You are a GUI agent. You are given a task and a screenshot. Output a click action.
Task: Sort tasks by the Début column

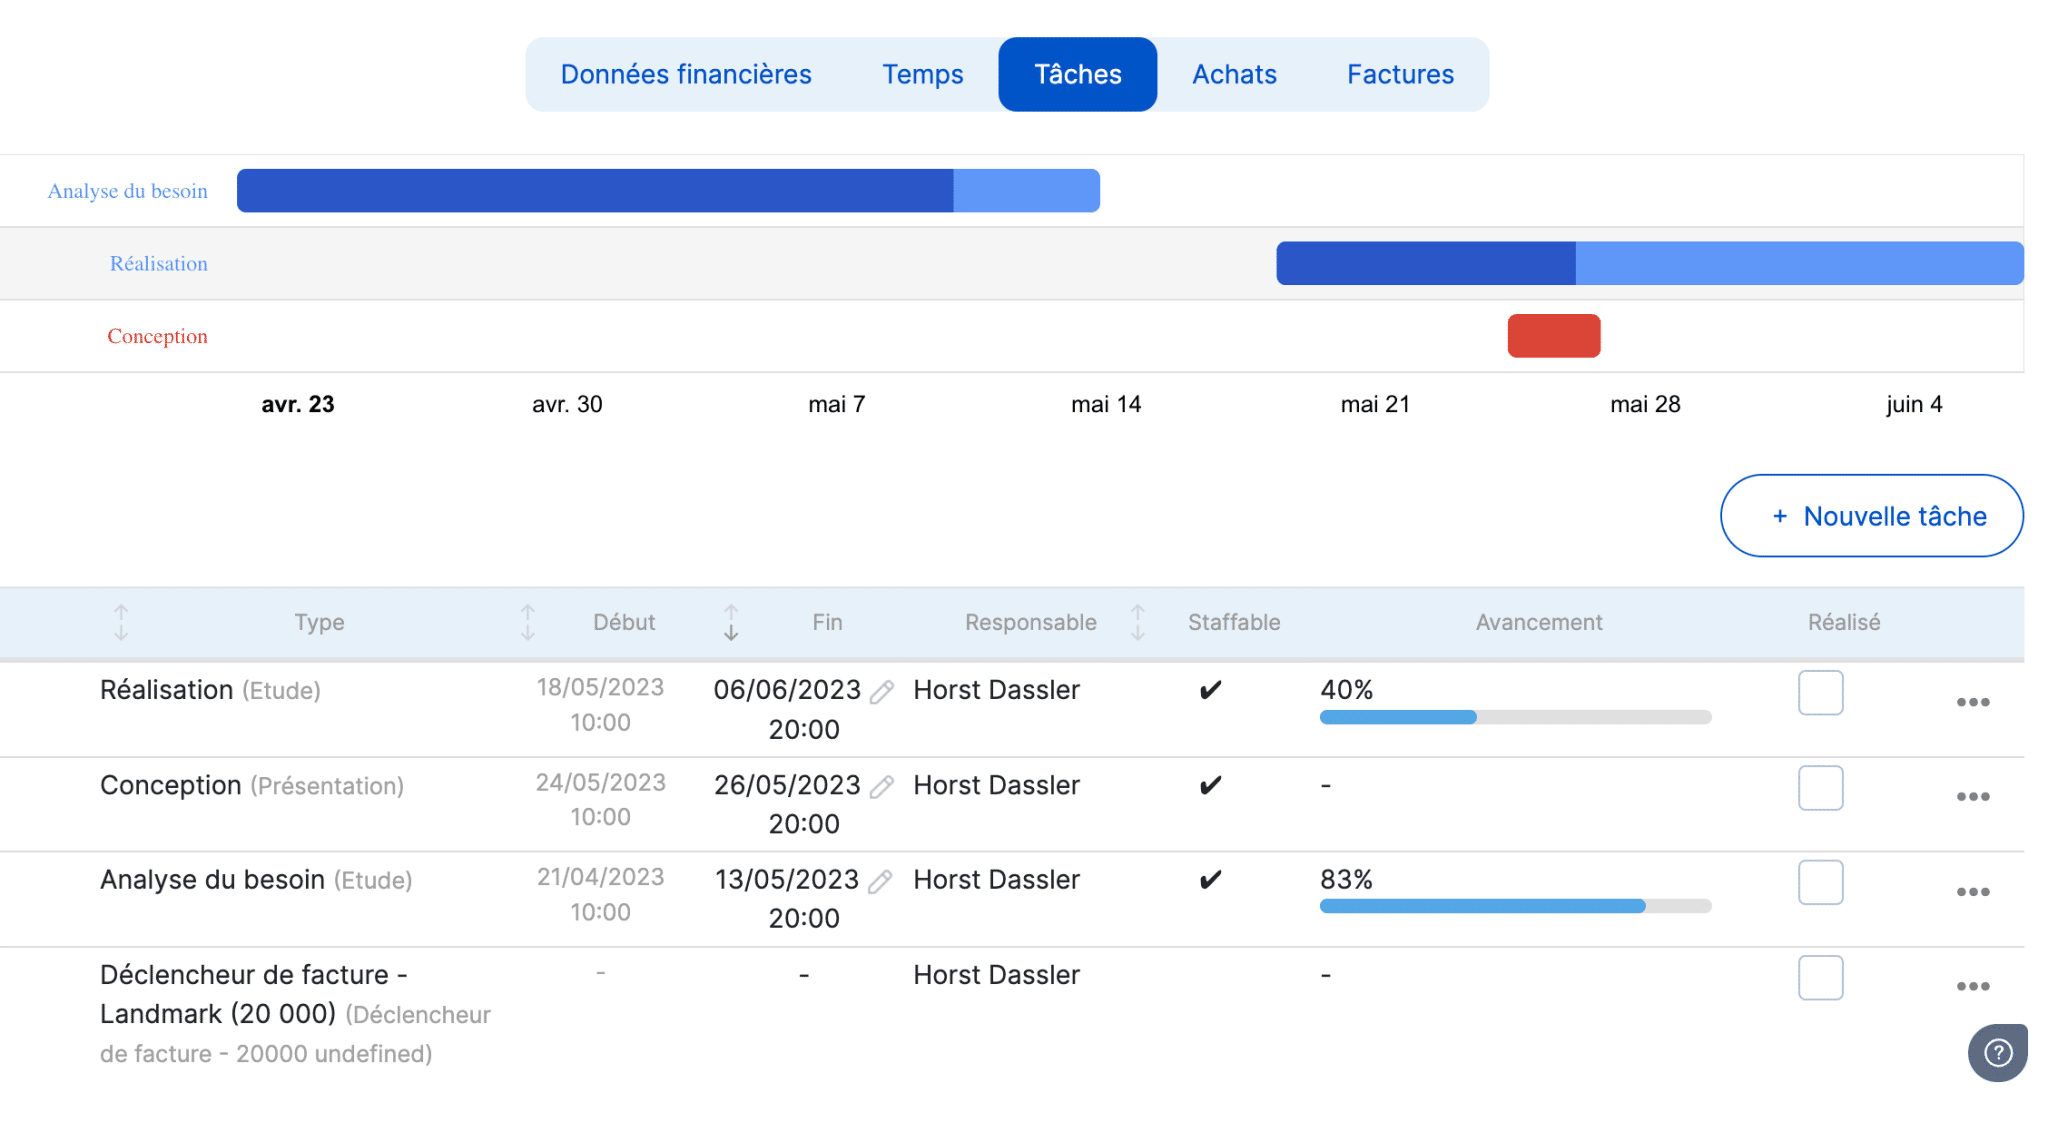pyautogui.click(x=527, y=622)
